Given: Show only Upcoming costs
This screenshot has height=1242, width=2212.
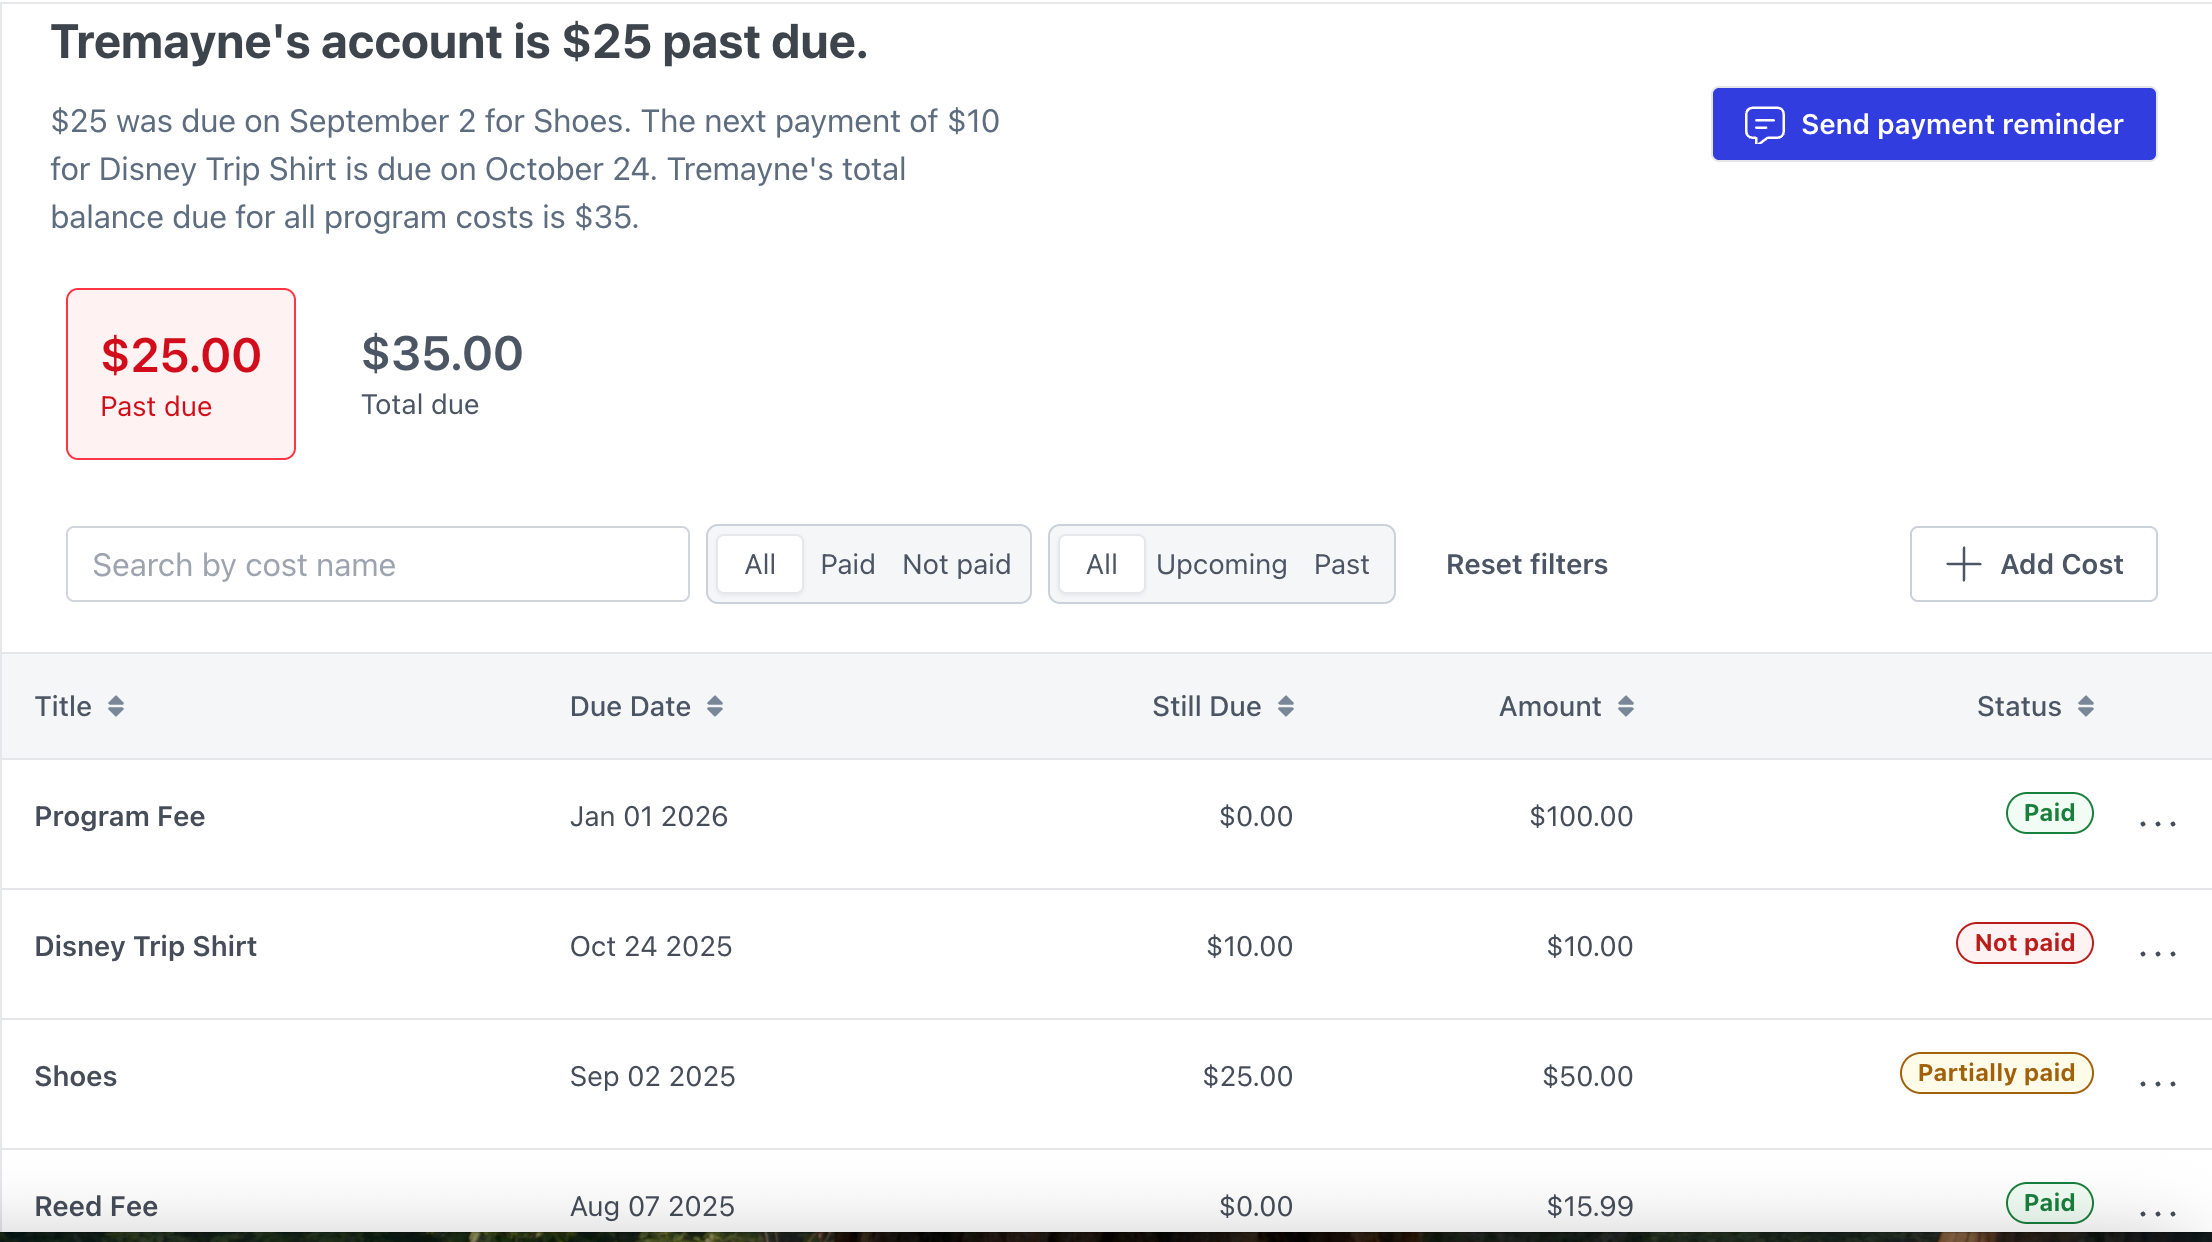Looking at the screenshot, I should pos(1221,565).
